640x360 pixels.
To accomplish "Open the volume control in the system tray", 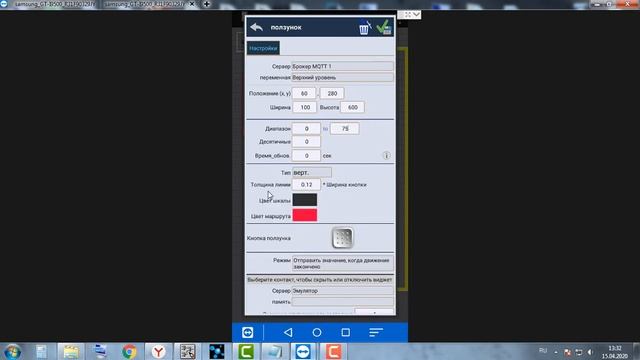I will coord(590,352).
